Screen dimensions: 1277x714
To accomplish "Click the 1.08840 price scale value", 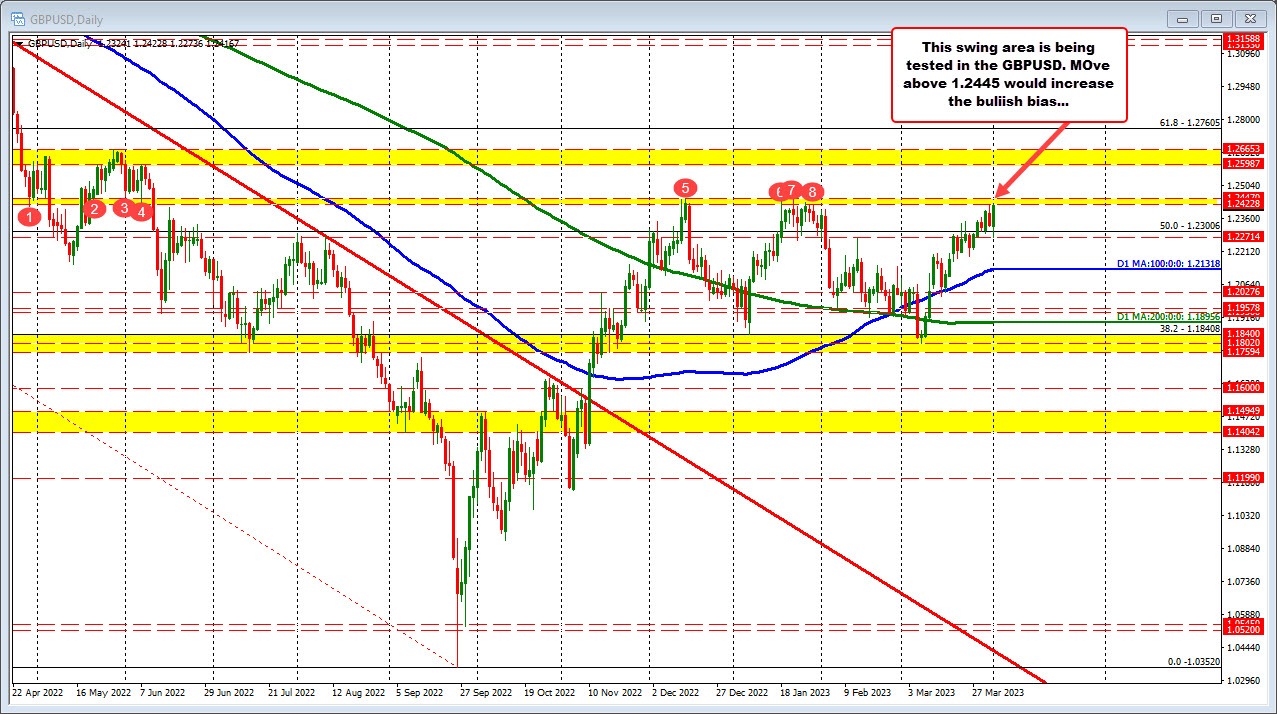I will 1243,548.
